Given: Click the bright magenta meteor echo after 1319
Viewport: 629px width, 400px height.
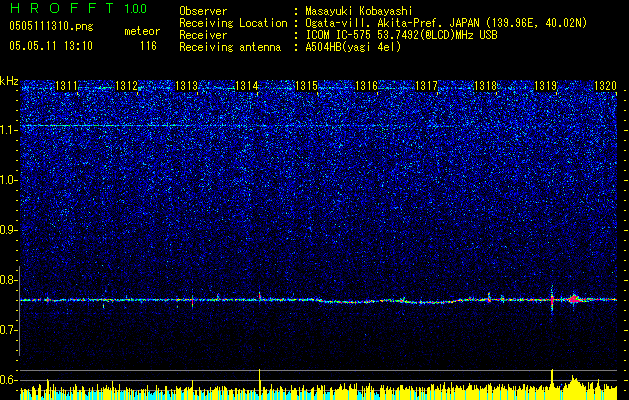Looking at the screenshot, I should 574,298.
